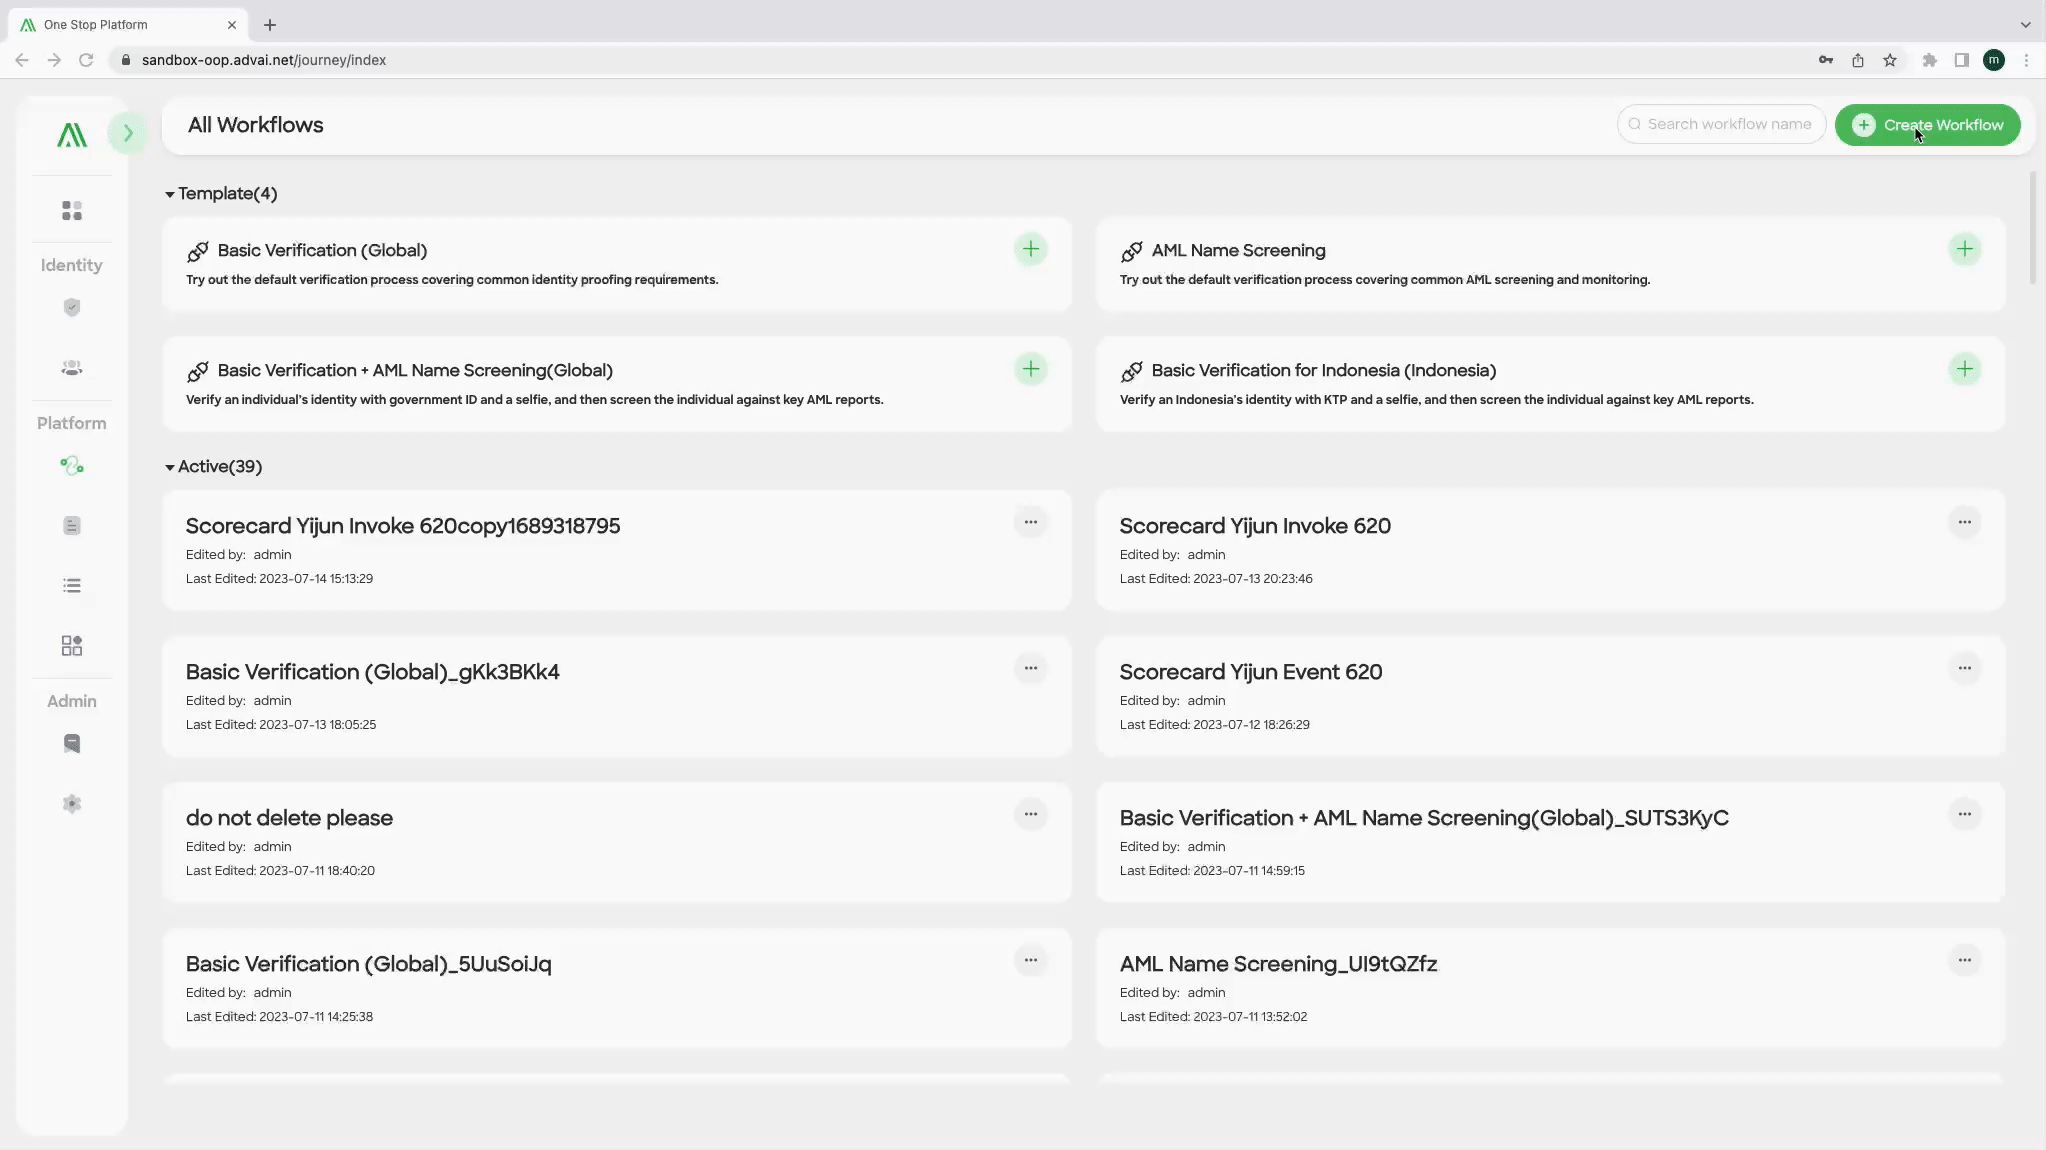Click the dashboard grid icon in sidebar
This screenshot has height=1150, width=2046.
(72, 209)
